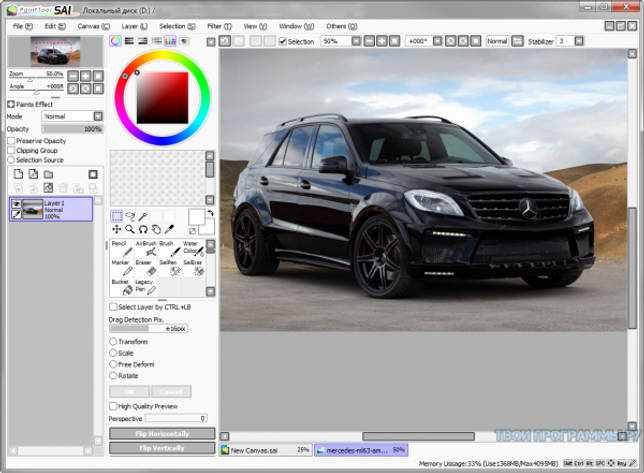Image resolution: width=644 pixels, height=473 pixels.
Task: Choose the Marker tool
Action: 122,268
